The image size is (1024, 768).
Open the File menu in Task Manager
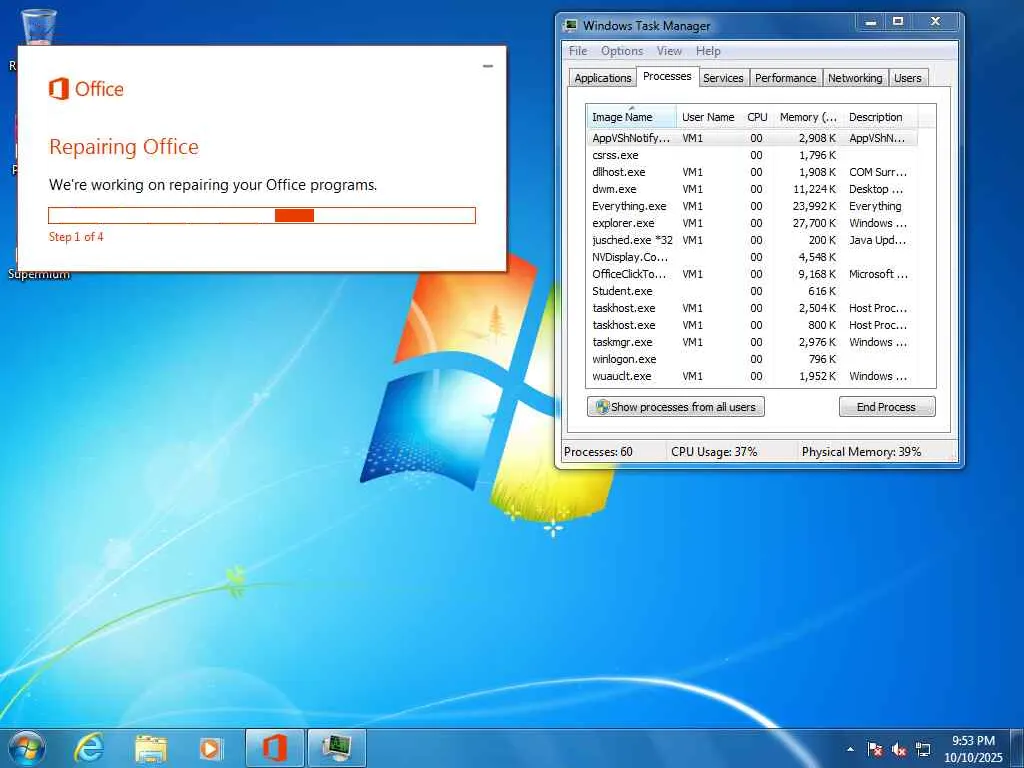(578, 51)
